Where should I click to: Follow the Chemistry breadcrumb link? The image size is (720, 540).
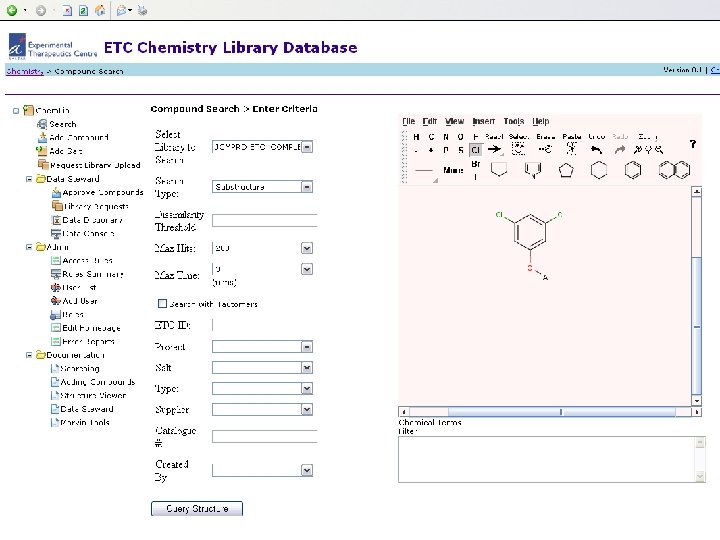click(x=25, y=71)
